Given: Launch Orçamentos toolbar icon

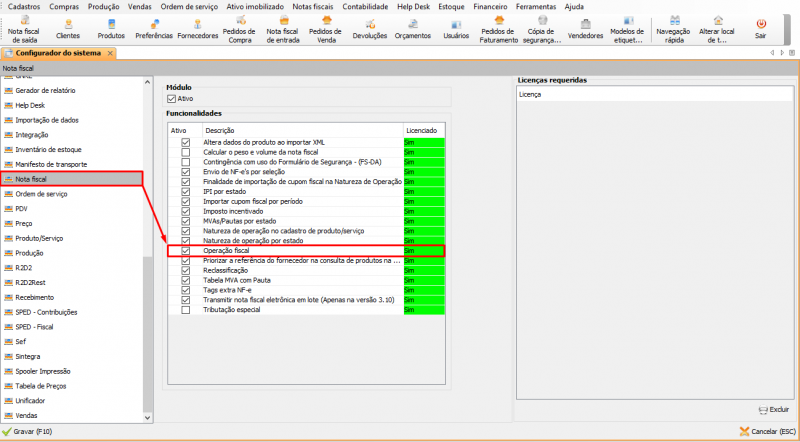Looking at the screenshot, I should pos(412,26).
